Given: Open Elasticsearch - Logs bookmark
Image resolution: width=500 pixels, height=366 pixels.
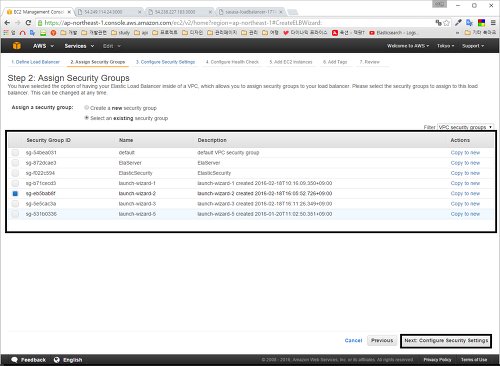Looking at the screenshot, I should pyautogui.click(x=394, y=33).
